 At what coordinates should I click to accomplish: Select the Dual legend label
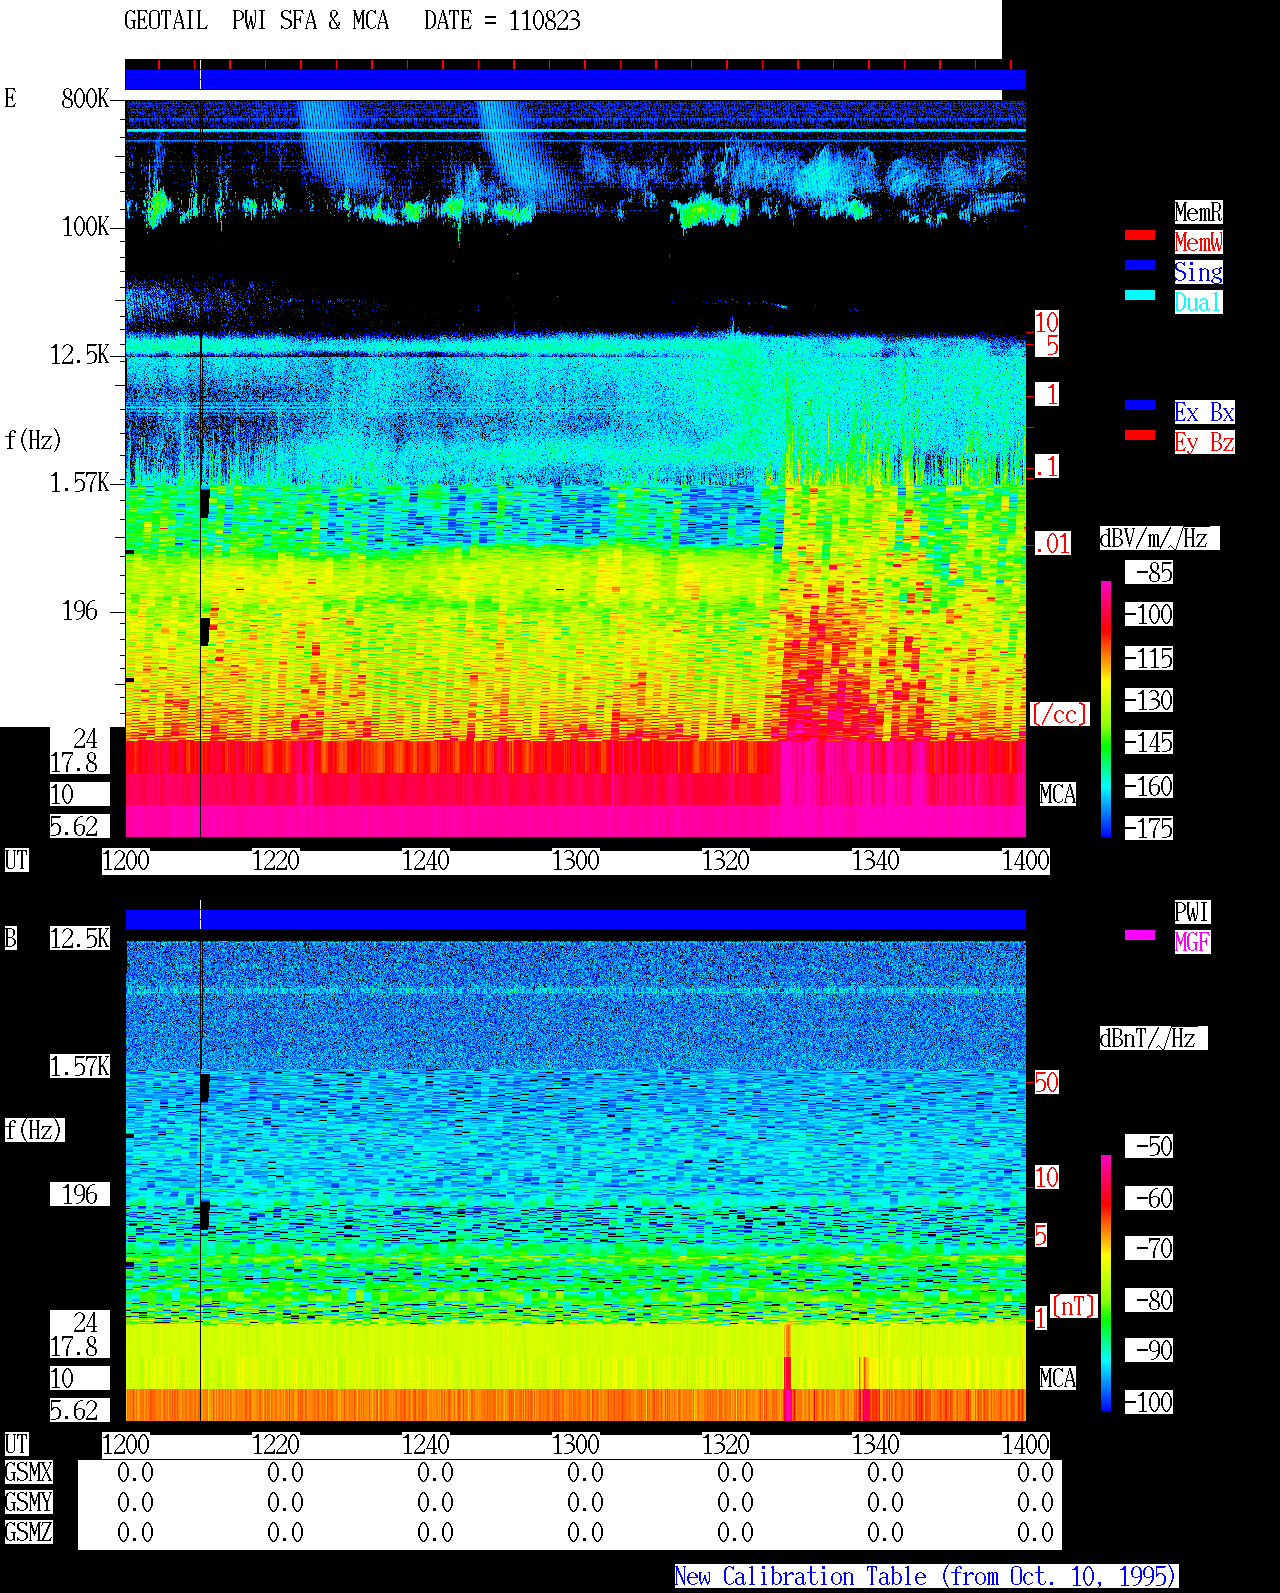coord(1198,302)
